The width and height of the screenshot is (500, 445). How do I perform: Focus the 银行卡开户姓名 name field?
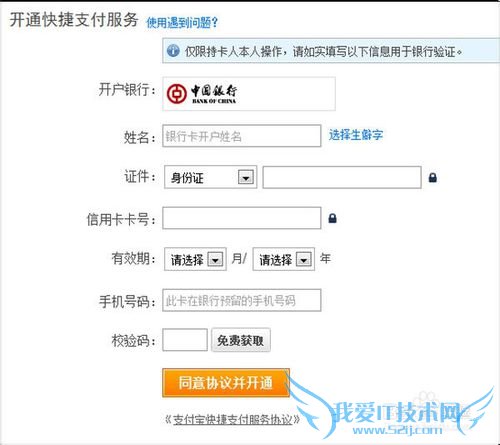click(x=242, y=136)
